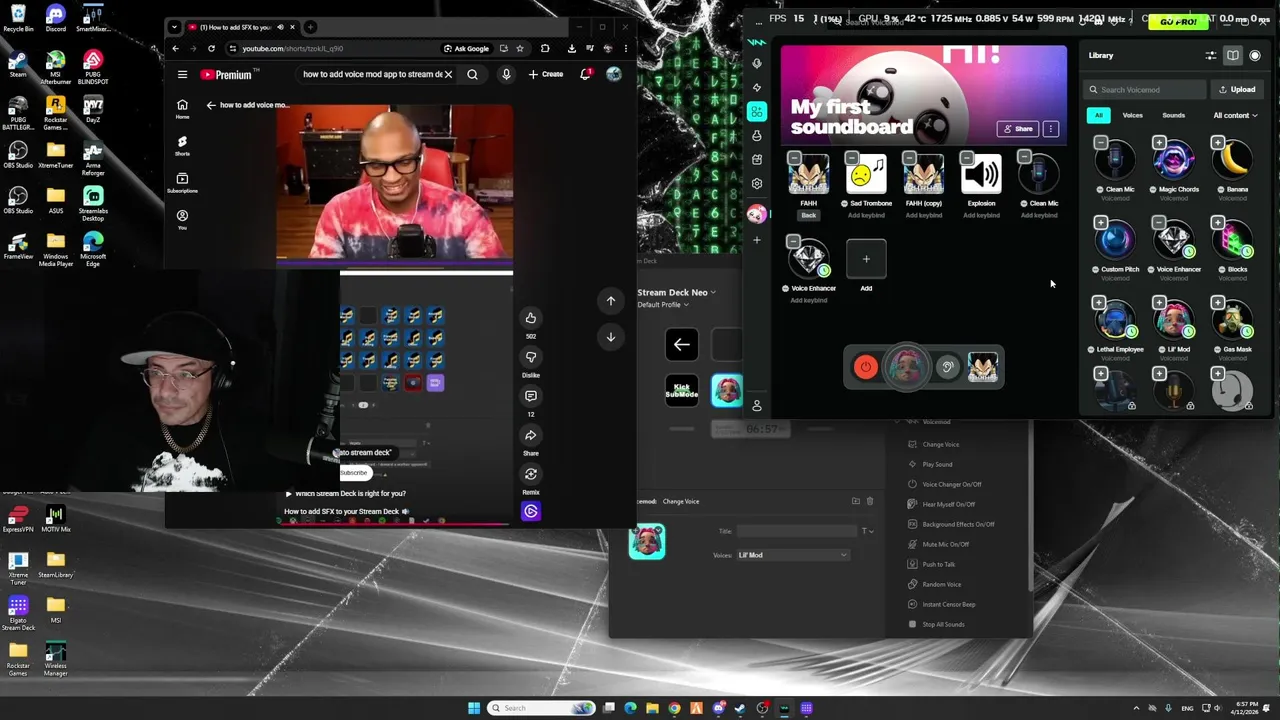Remove Explosion using its minus button
Image resolution: width=1280 pixels, height=720 pixels.
966,157
